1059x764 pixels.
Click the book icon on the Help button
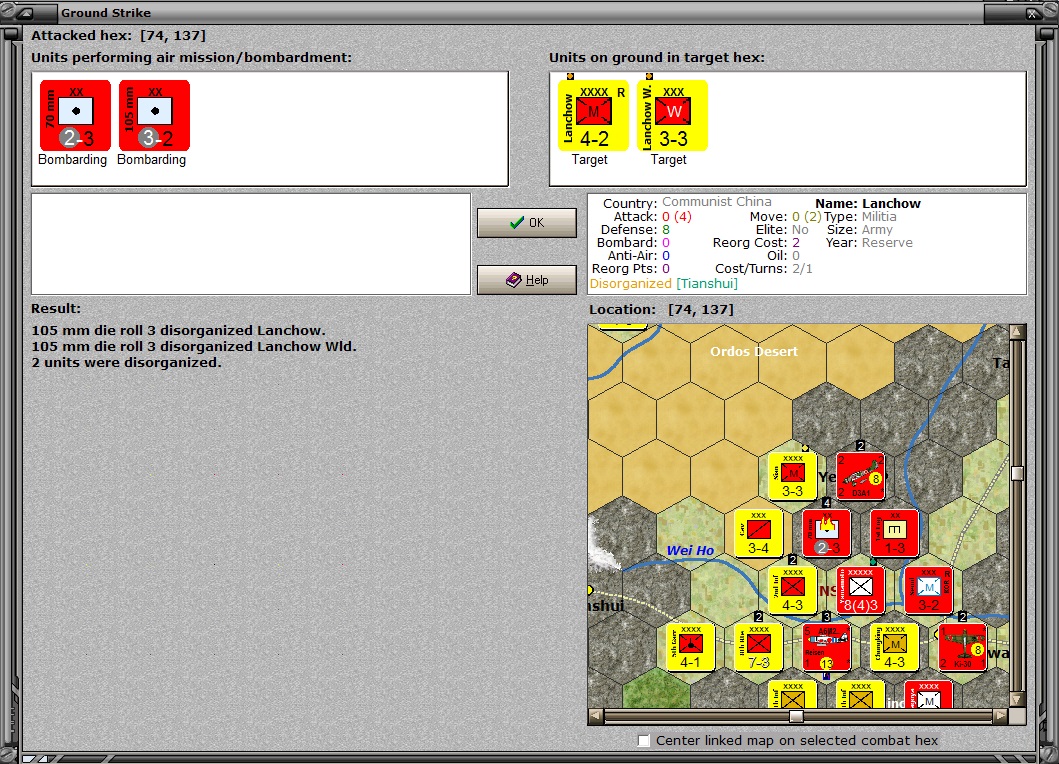(514, 280)
